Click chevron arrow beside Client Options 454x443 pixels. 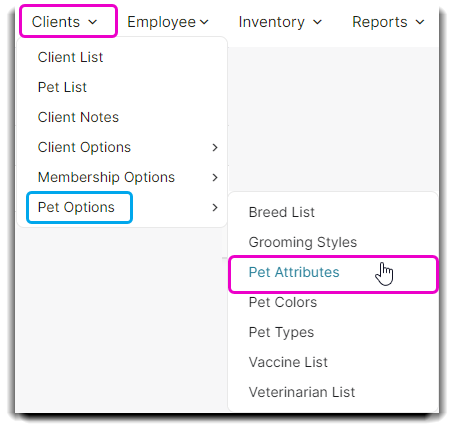pyautogui.click(x=215, y=147)
